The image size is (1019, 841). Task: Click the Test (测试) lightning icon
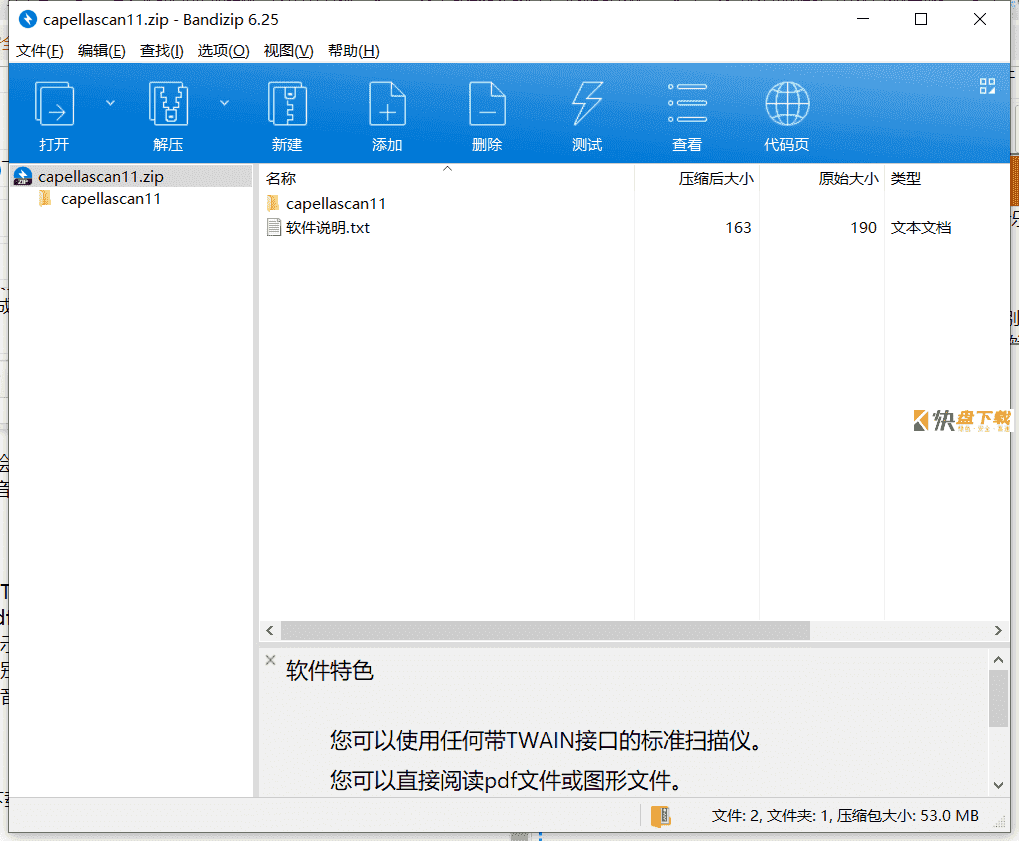[x=587, y=103]
